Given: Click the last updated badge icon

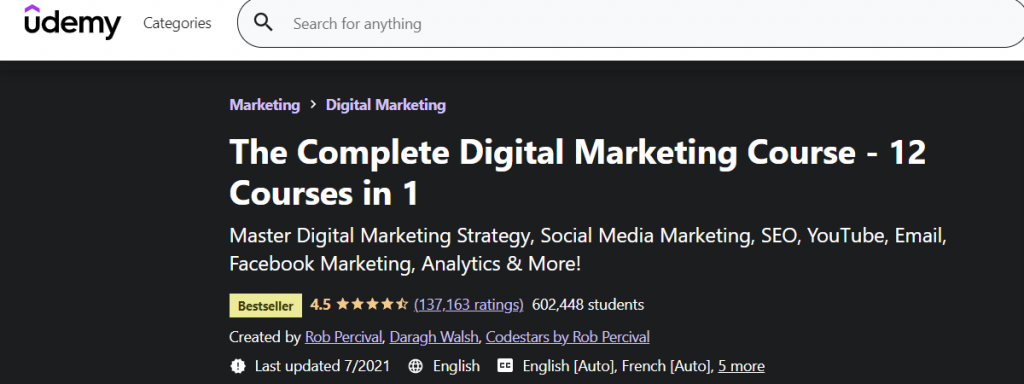Looking at the screenshot, I should pyautogui.click(x=238, y=366).
